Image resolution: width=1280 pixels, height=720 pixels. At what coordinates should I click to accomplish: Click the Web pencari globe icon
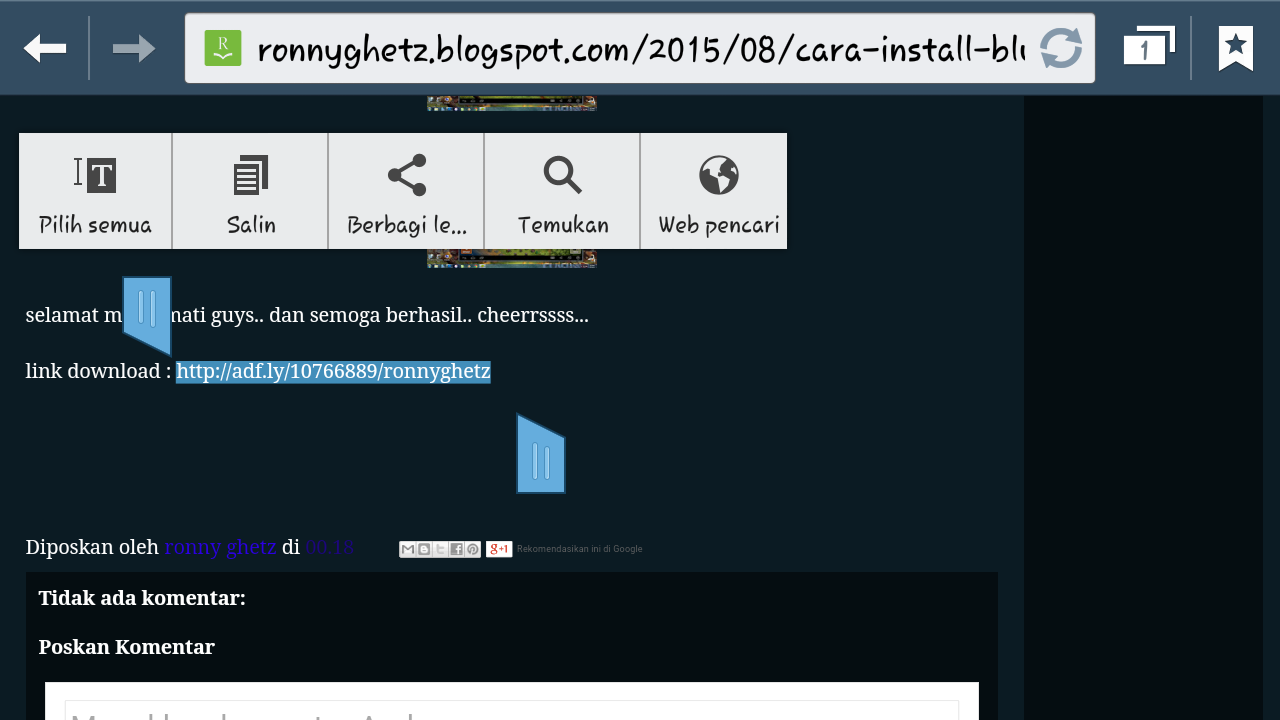click(x=717, y=174)
